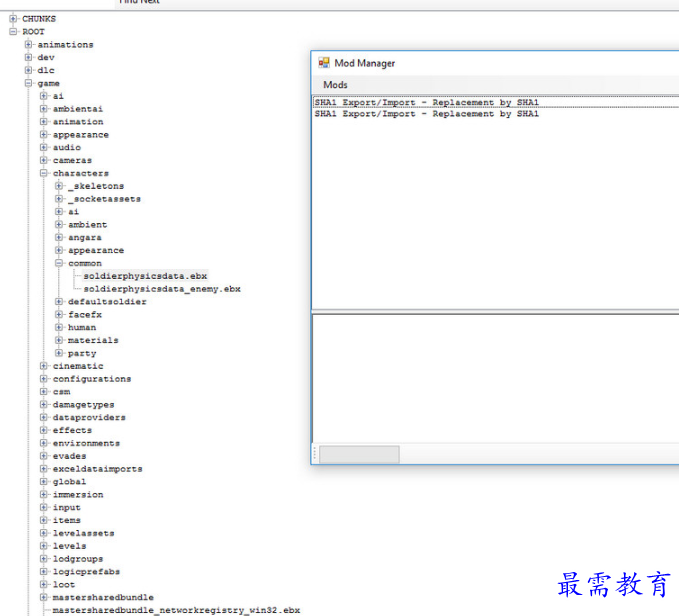The image size is (679, 616).
Task: Select the materials folder label
Action: tap(93, 340)
